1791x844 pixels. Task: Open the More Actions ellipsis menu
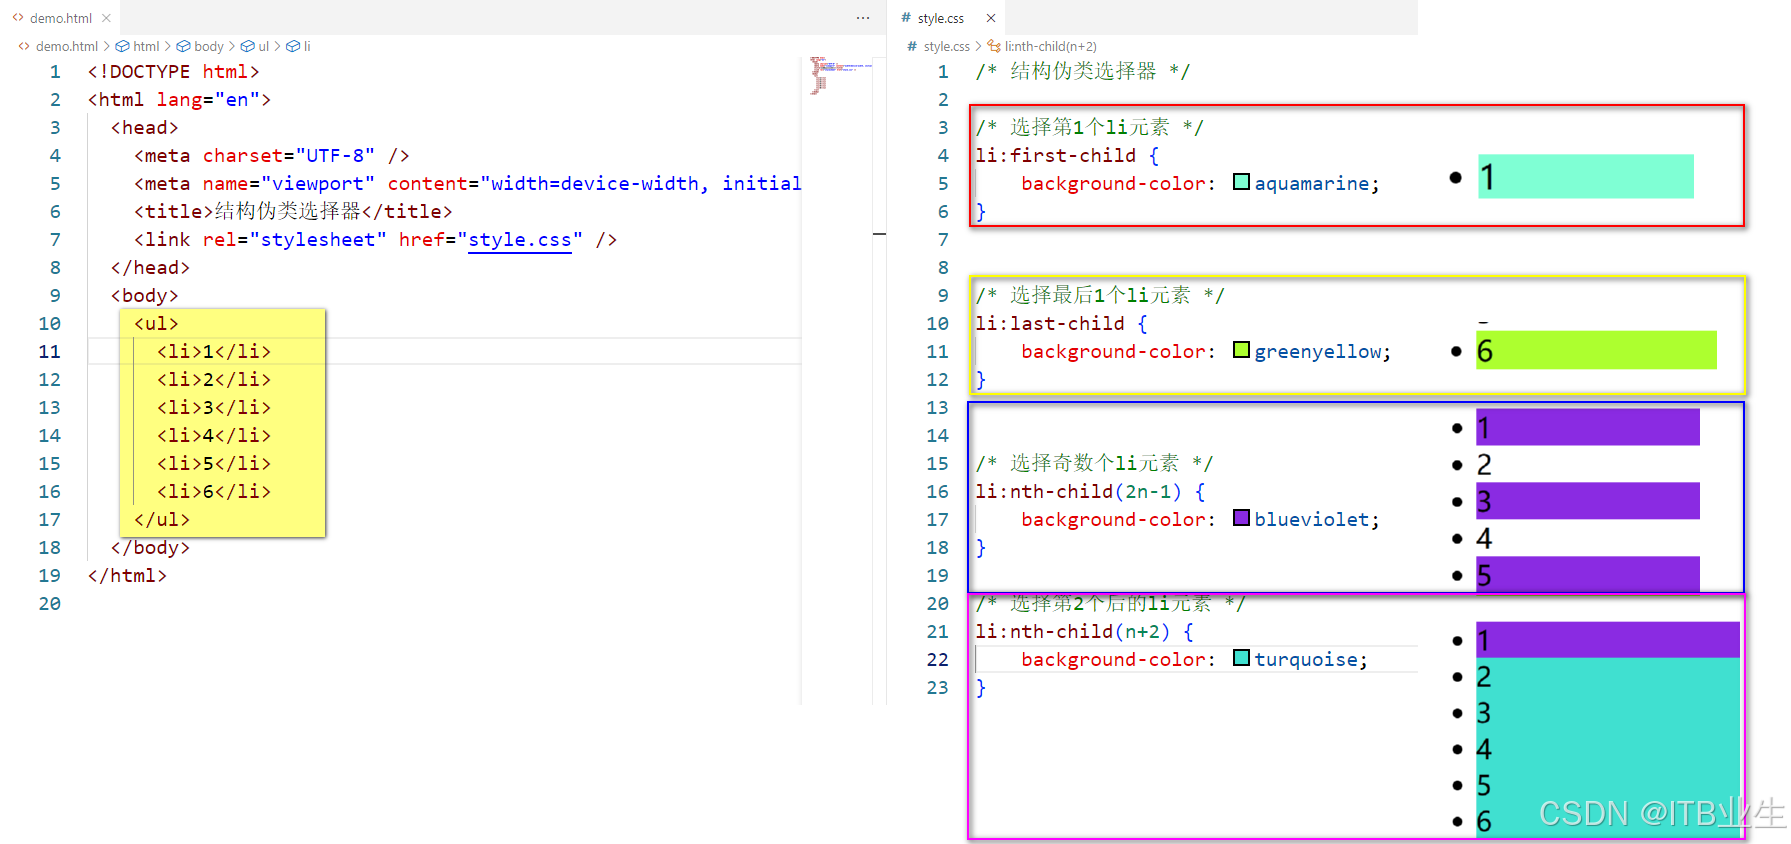pos(863,18)
